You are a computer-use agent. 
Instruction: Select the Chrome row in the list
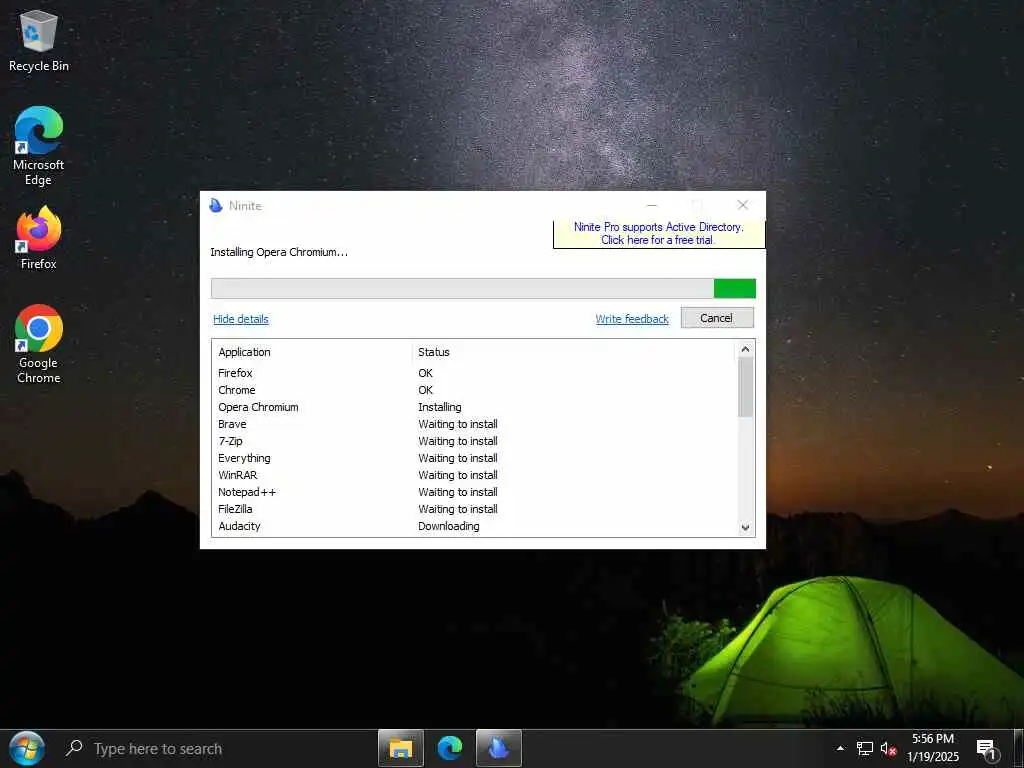pos(475,390)
